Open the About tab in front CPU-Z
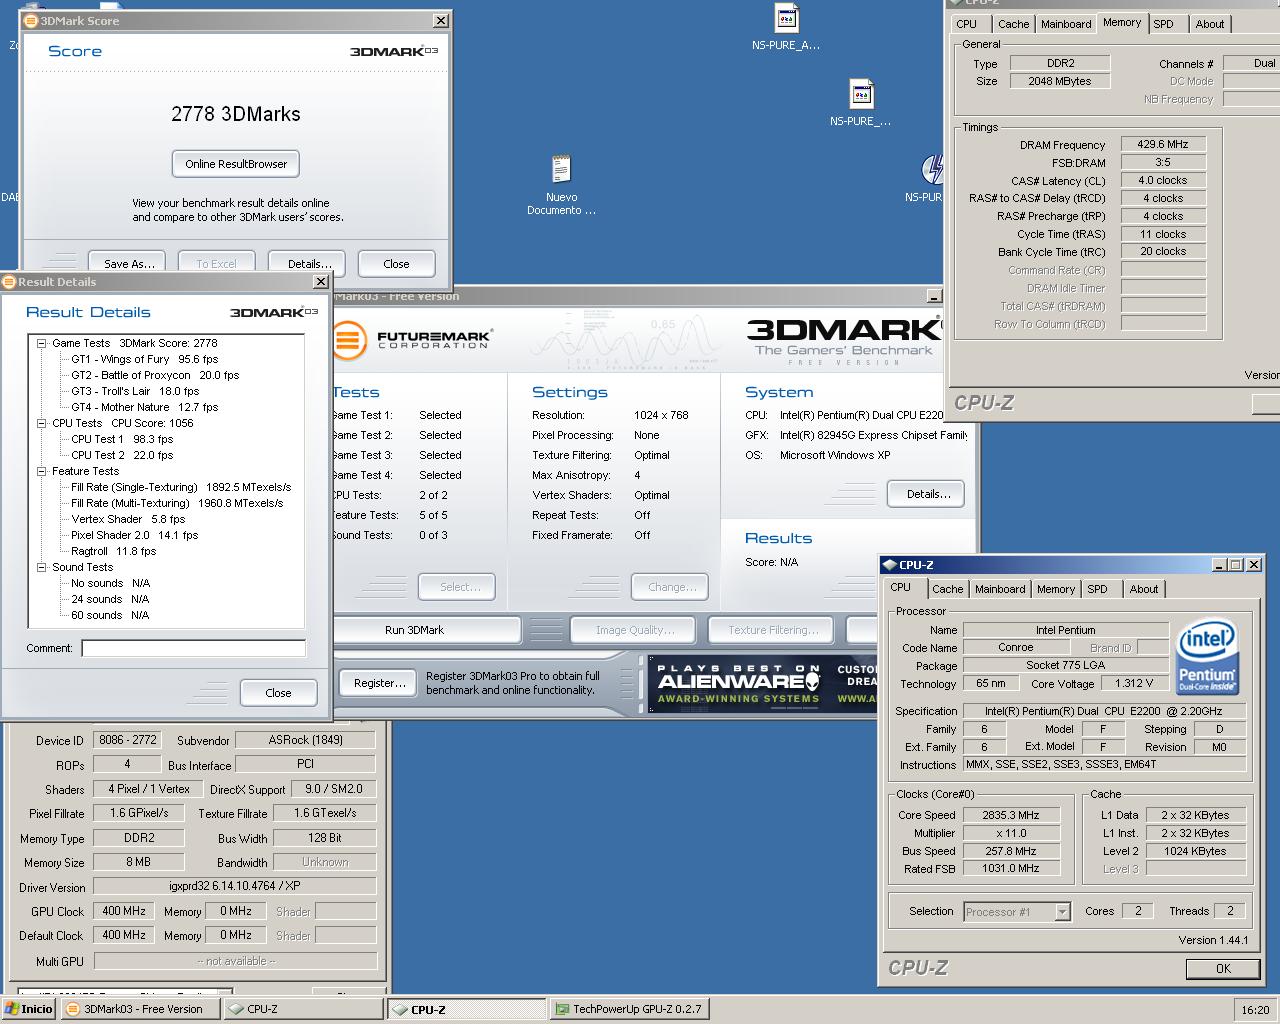 pyautogui.click(x=1144, y=589)
